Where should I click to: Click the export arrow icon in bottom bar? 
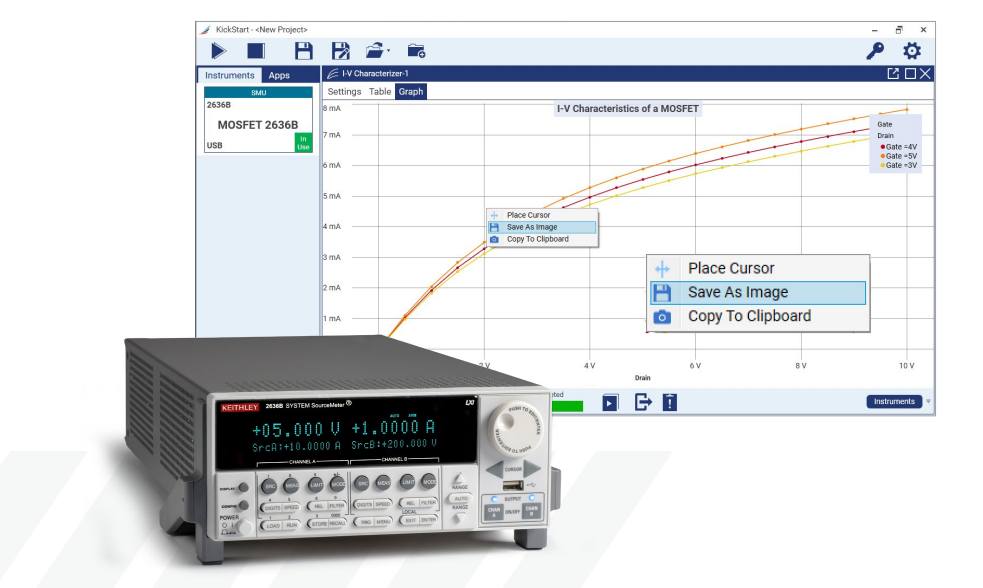point(643,402)
